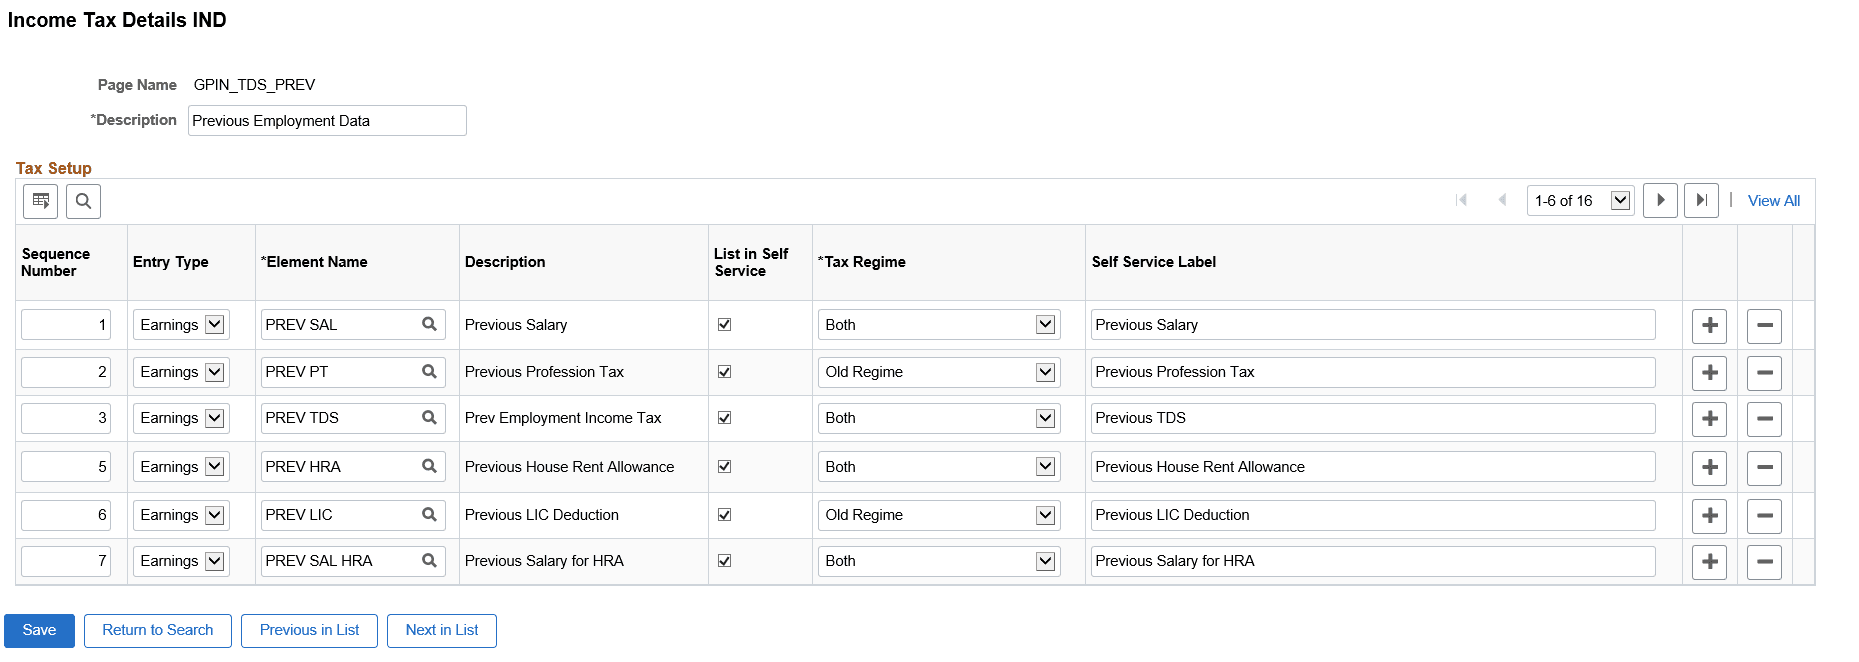1859x662 pixels.
Task: Save the income tax details
Action: point(39,630)
